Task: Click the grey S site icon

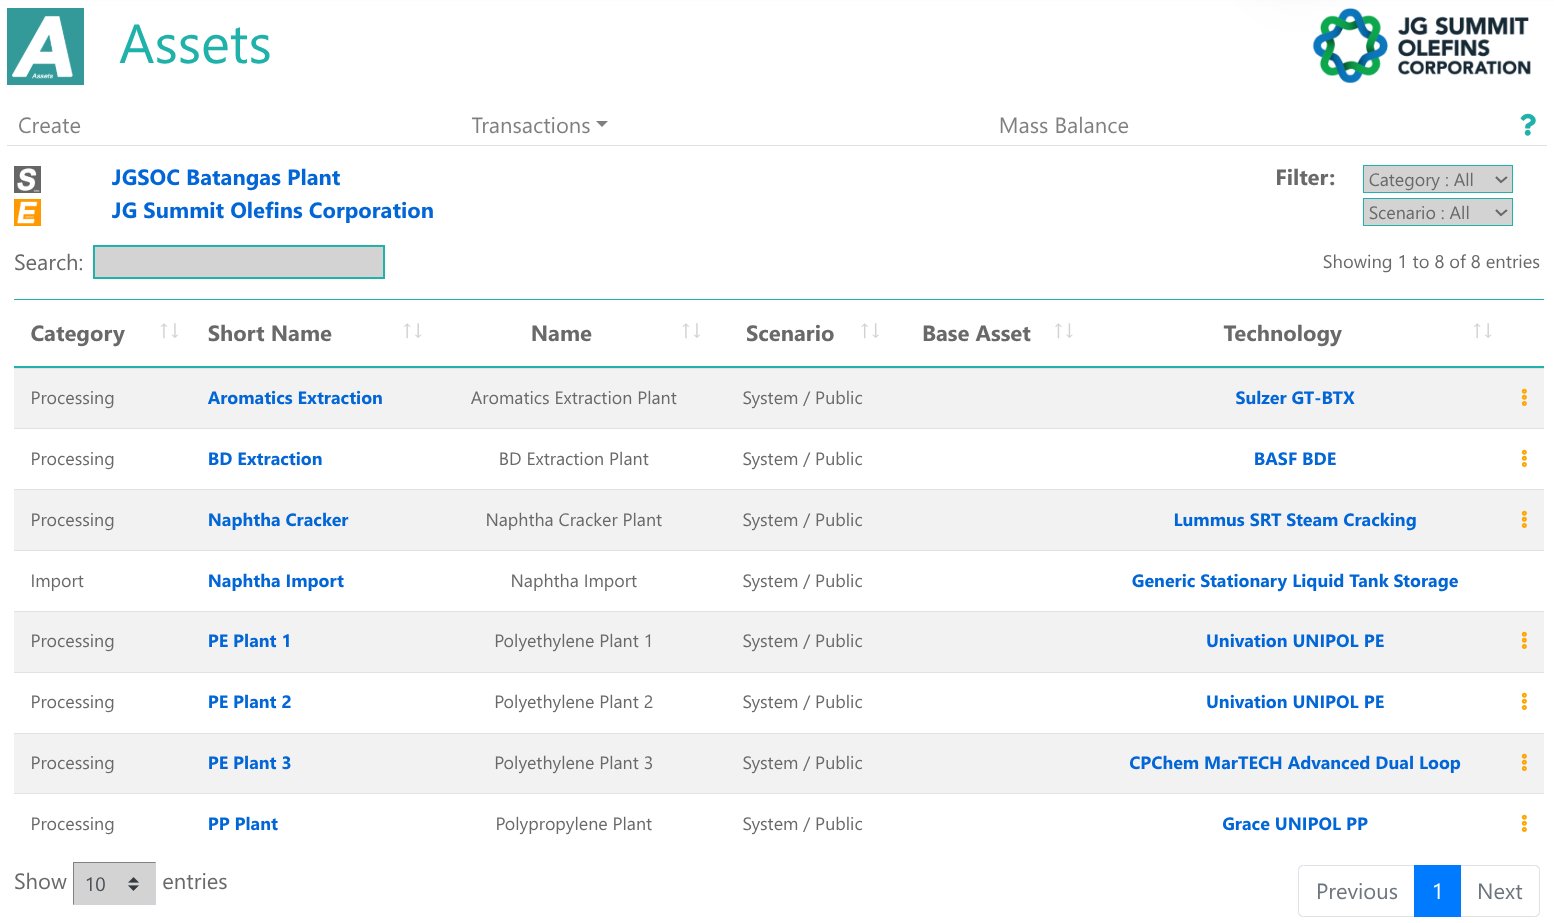Action: (27, 179)
